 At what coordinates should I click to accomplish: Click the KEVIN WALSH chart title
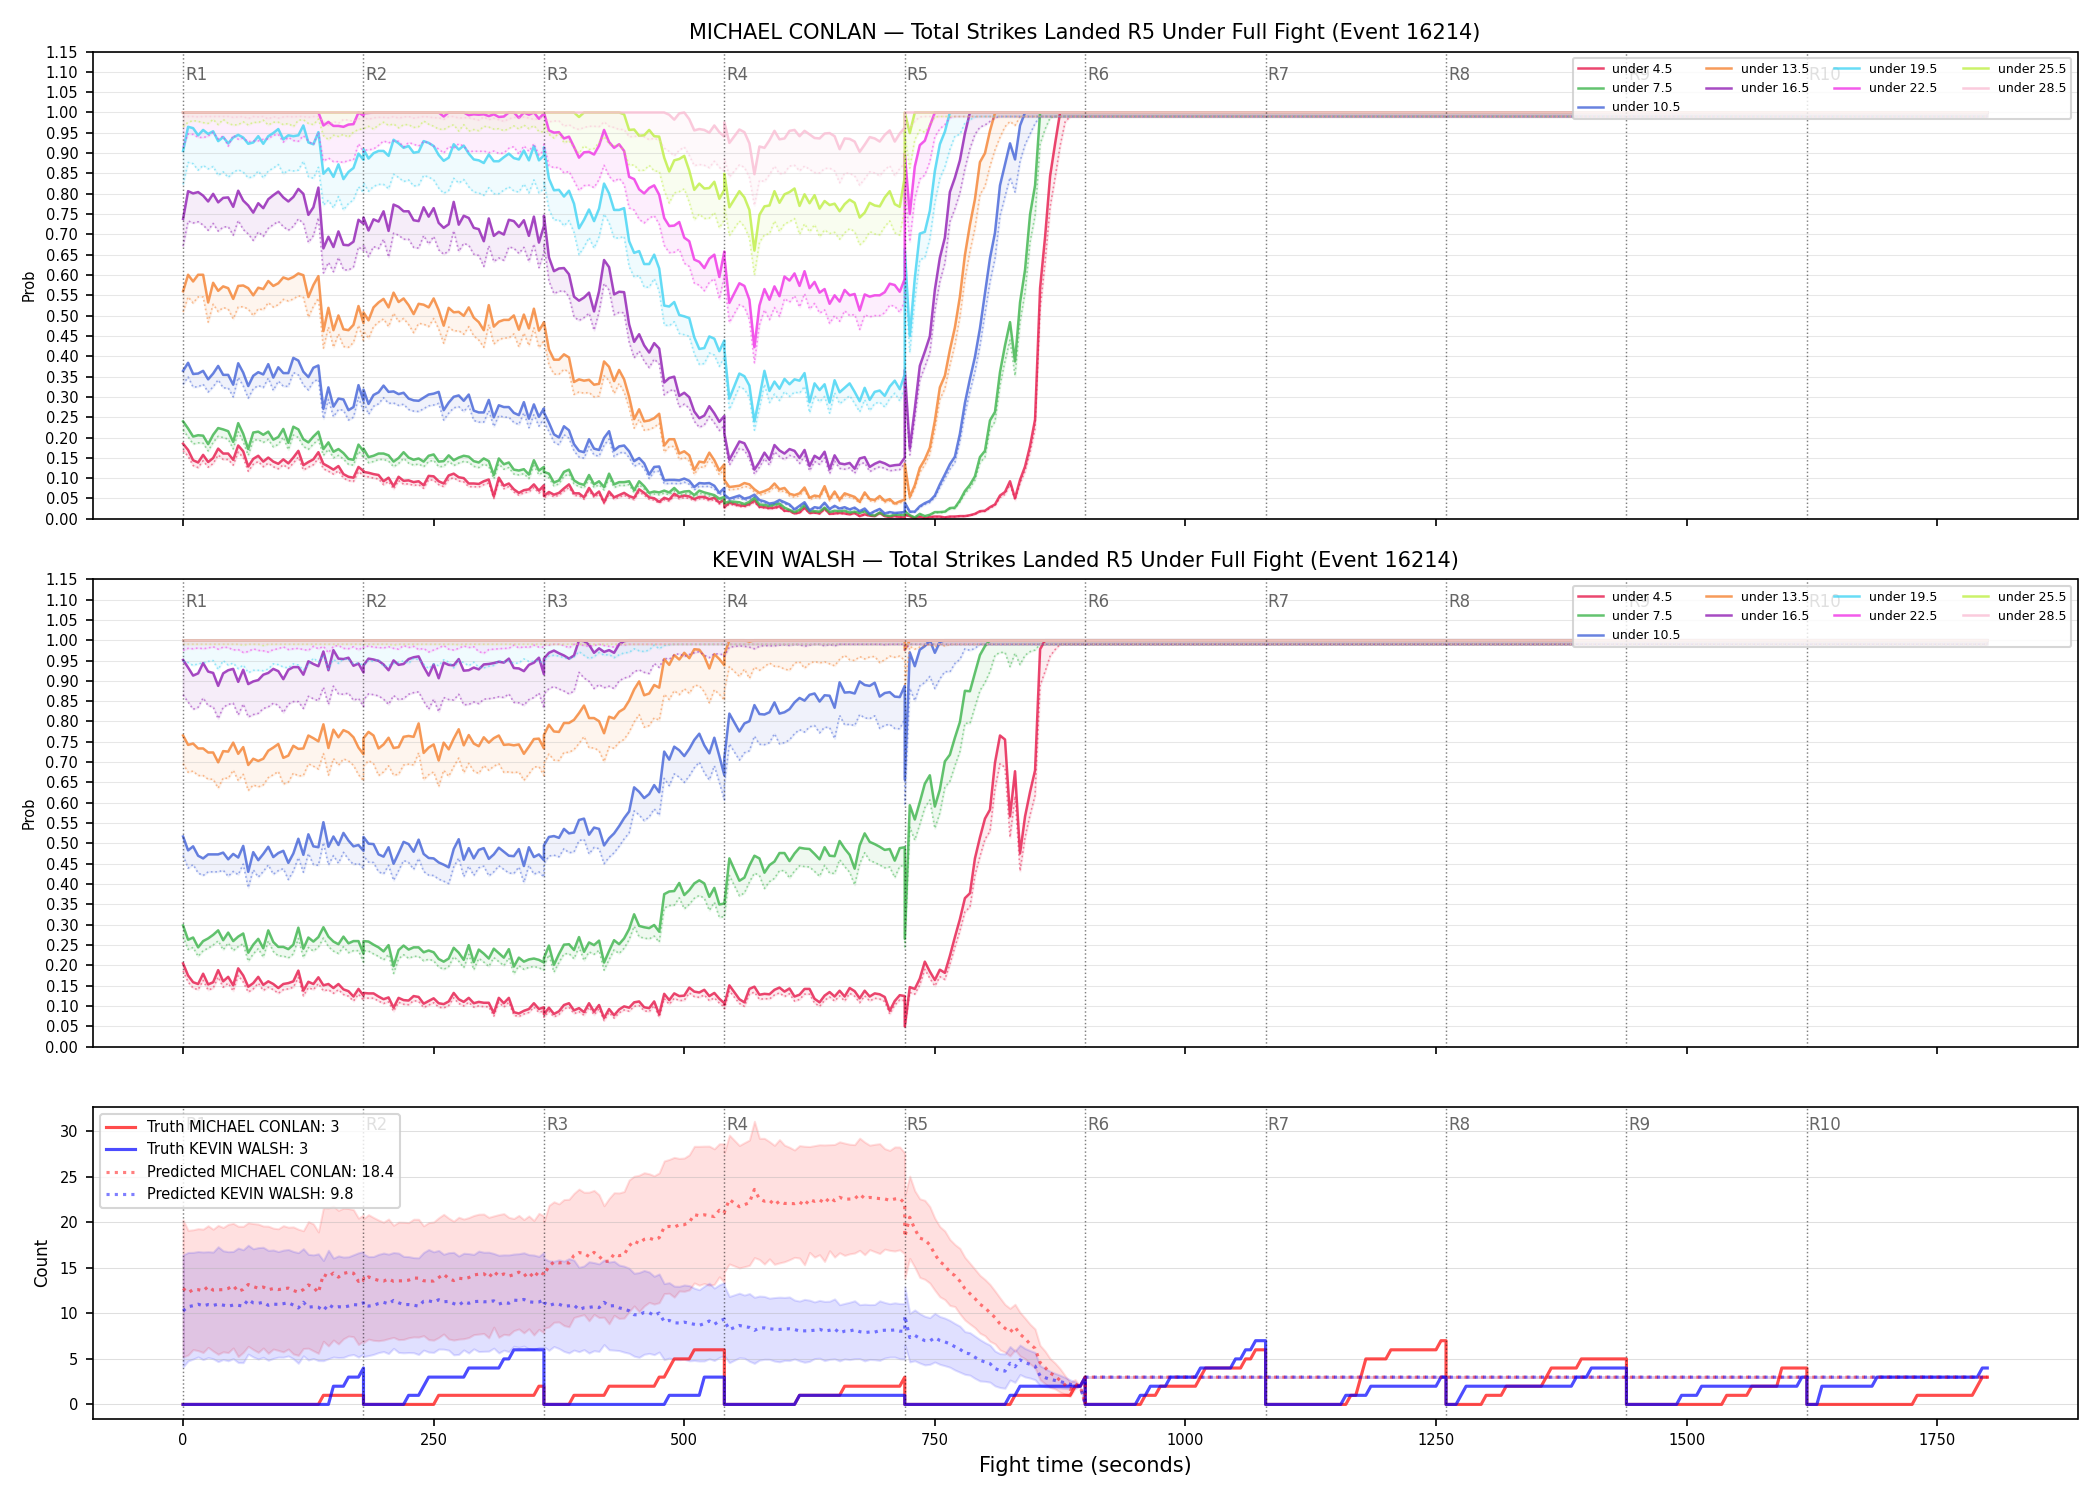[1084, 560]
